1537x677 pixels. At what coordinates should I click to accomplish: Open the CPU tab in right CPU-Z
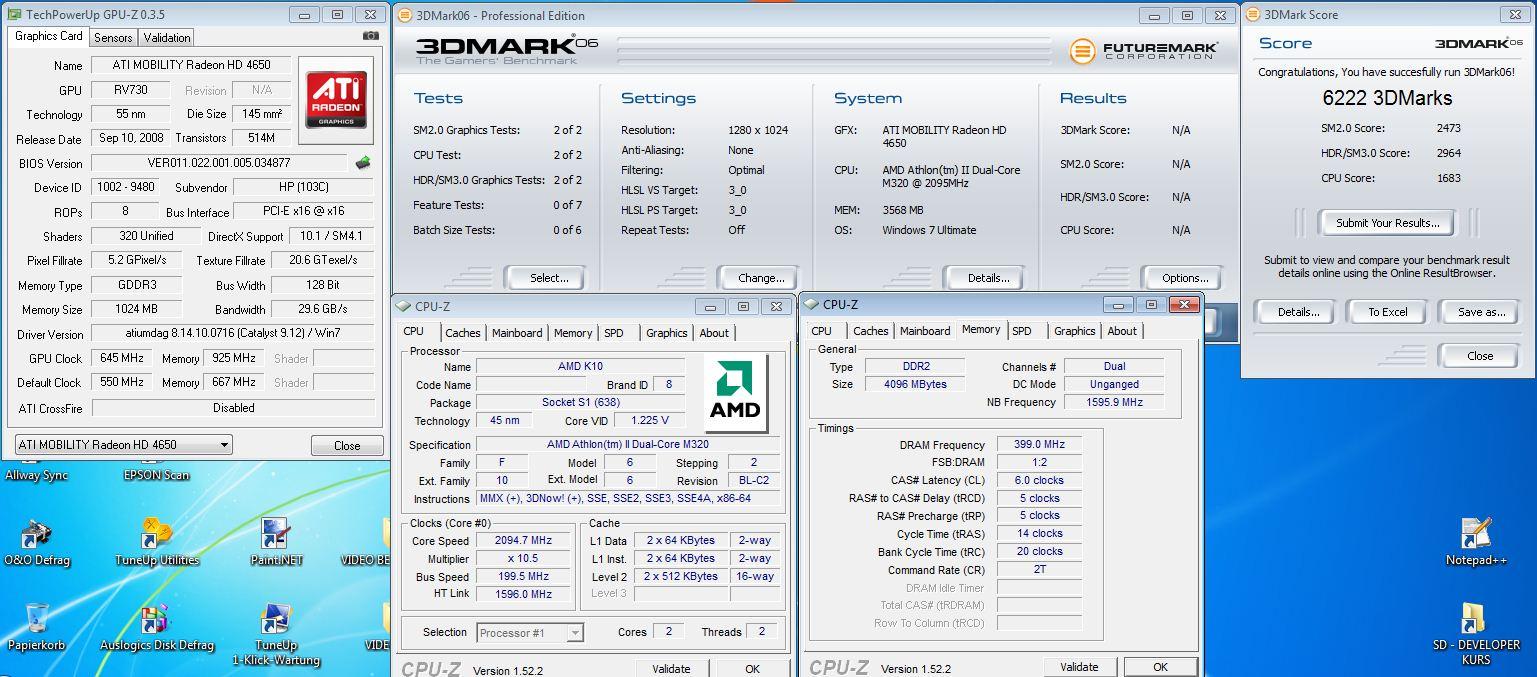coord(822,331)
